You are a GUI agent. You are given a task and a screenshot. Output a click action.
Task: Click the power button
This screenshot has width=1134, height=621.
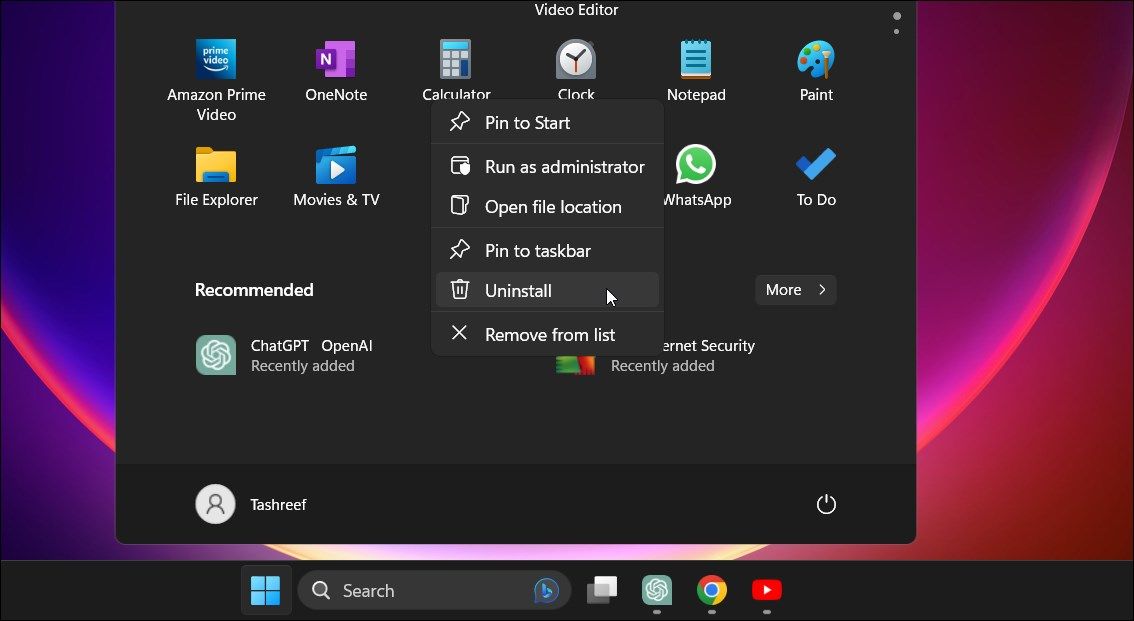(826, 504)
